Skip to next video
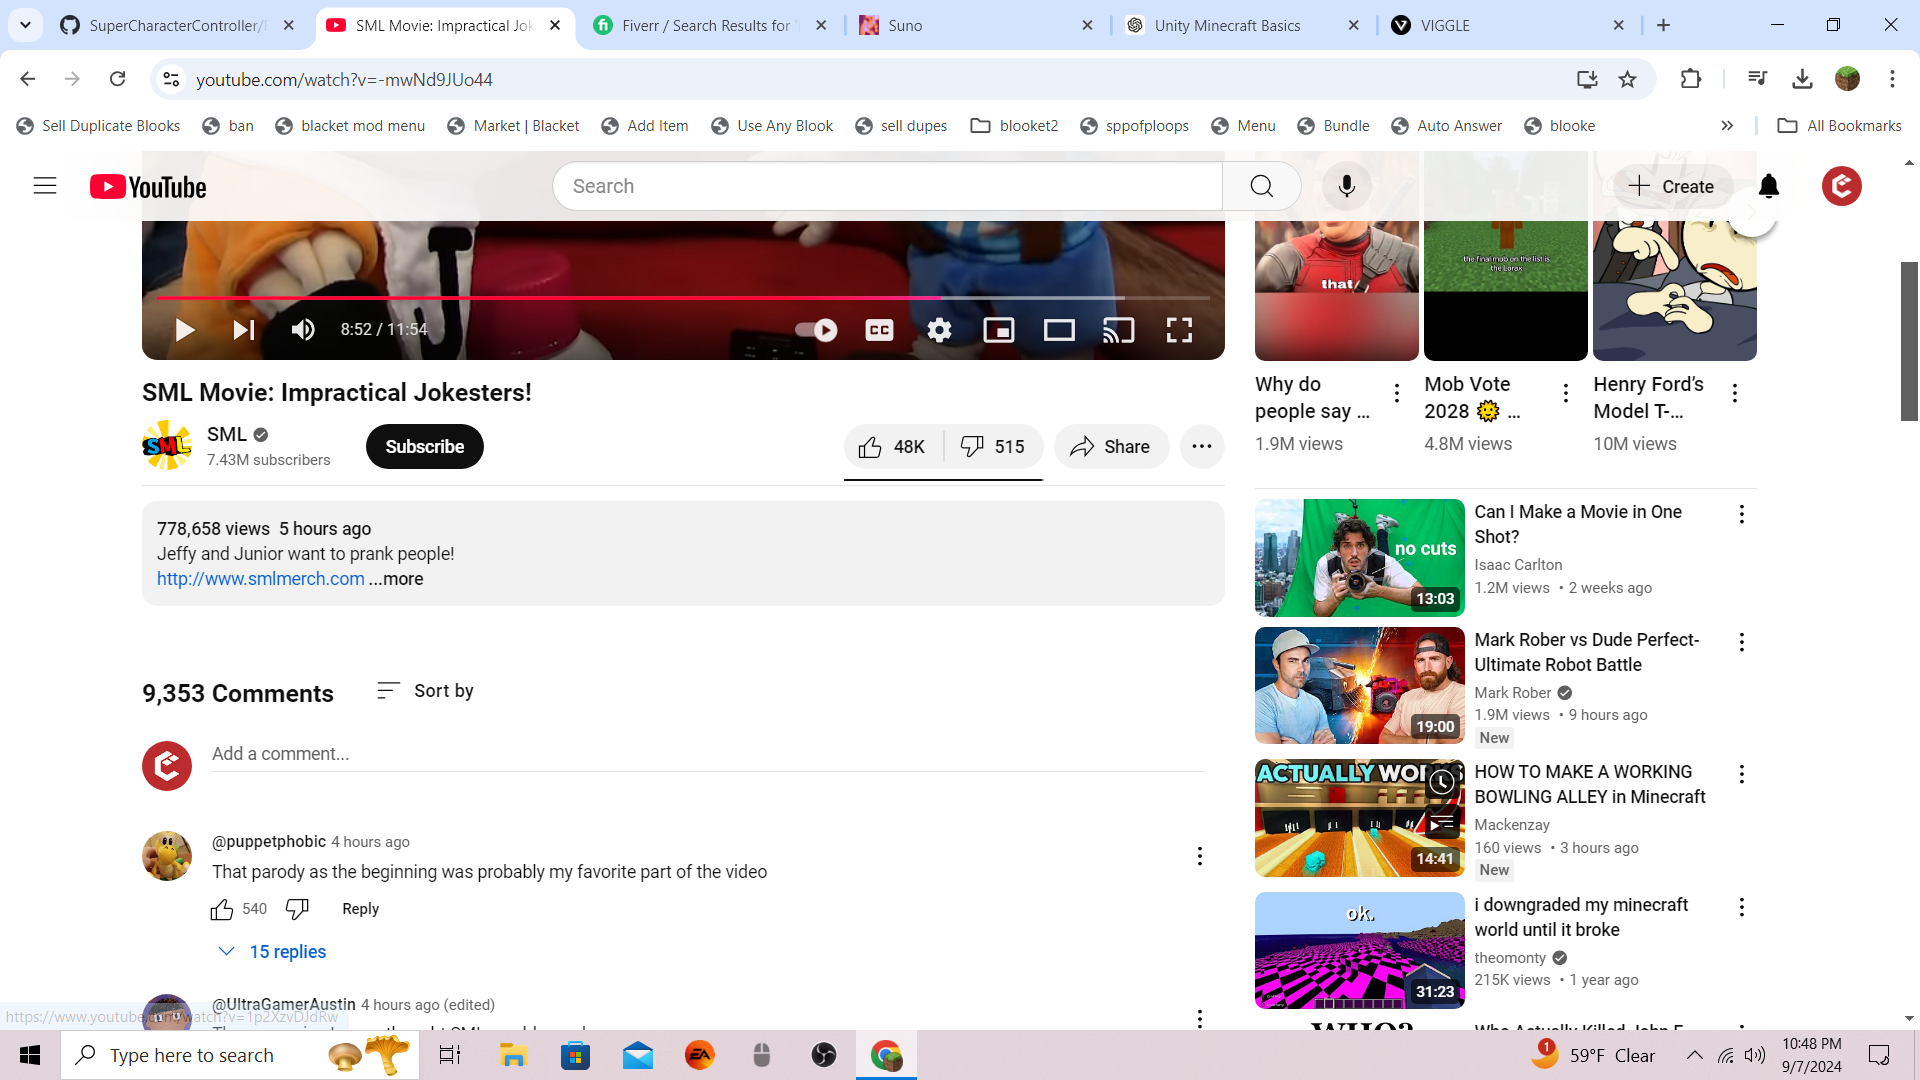The width and height of the screenshot is (1920, 1080). [244, 330]
